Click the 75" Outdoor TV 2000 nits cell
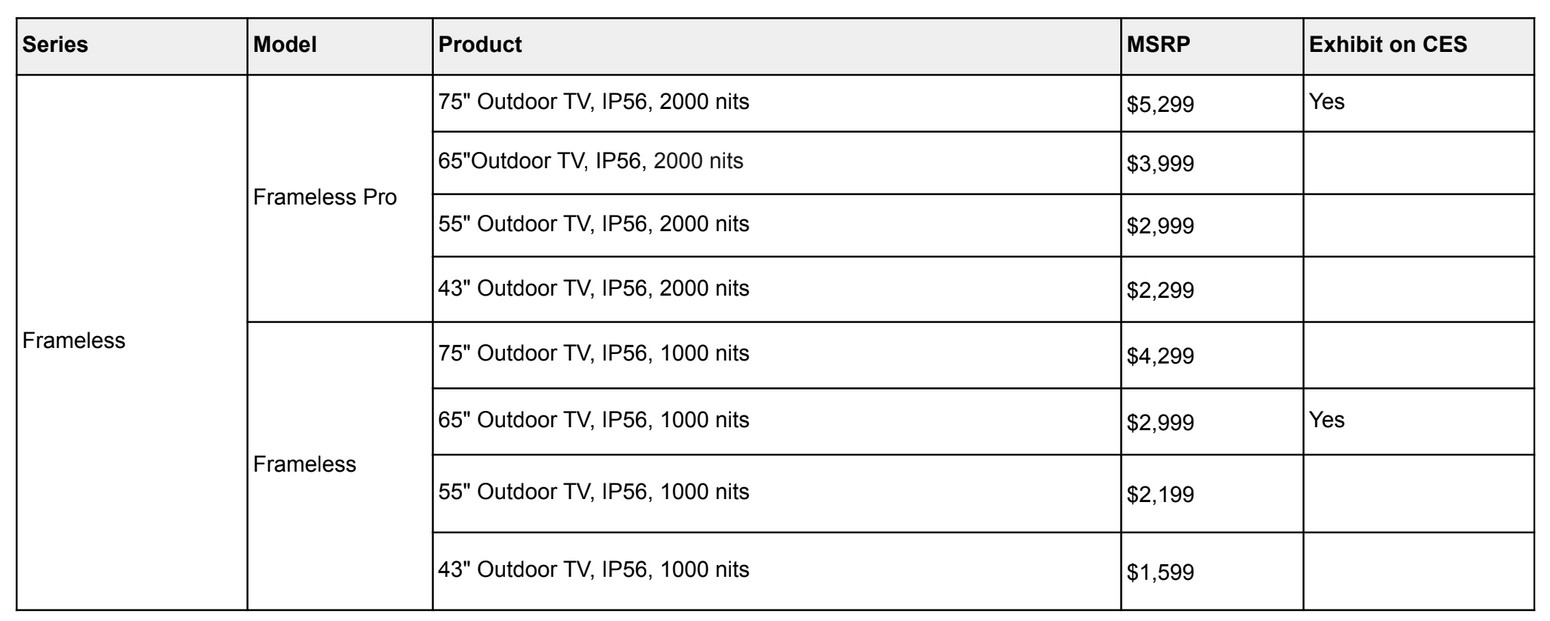This screenshot has width=1550, height=621. 593,102
